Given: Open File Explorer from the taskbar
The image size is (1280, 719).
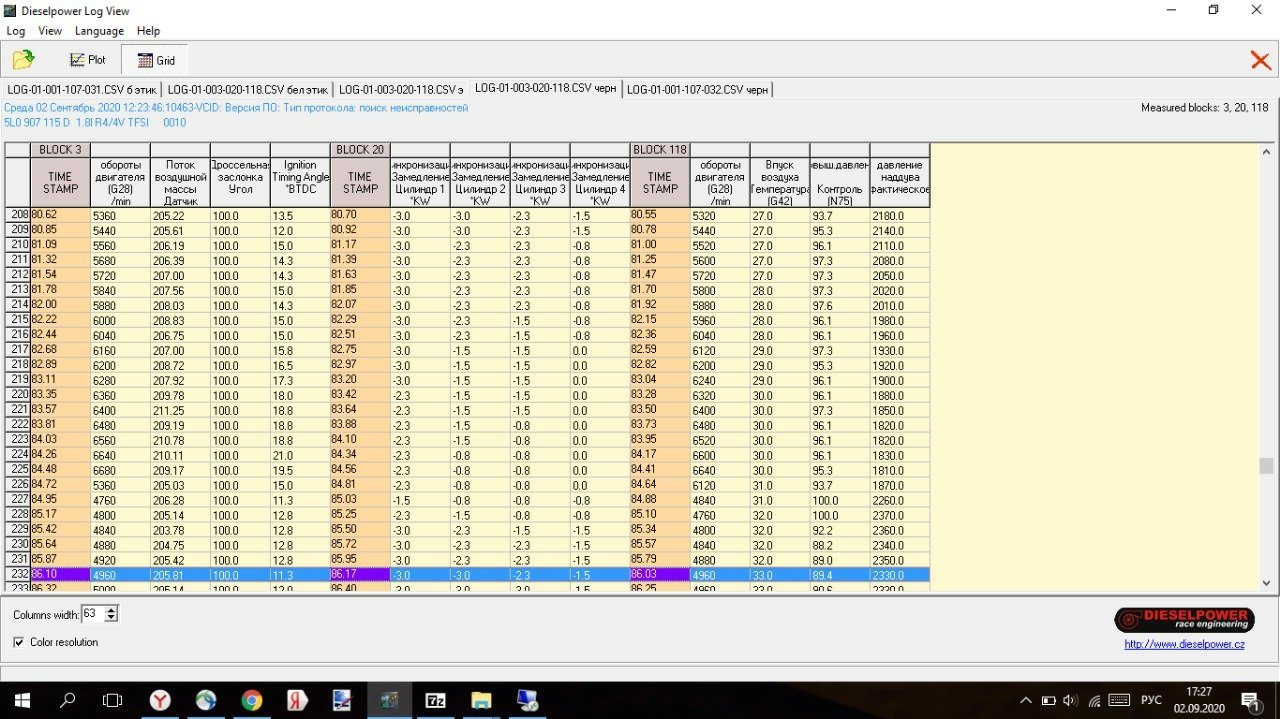Looking at the screenshot, I should coord(481,700).
